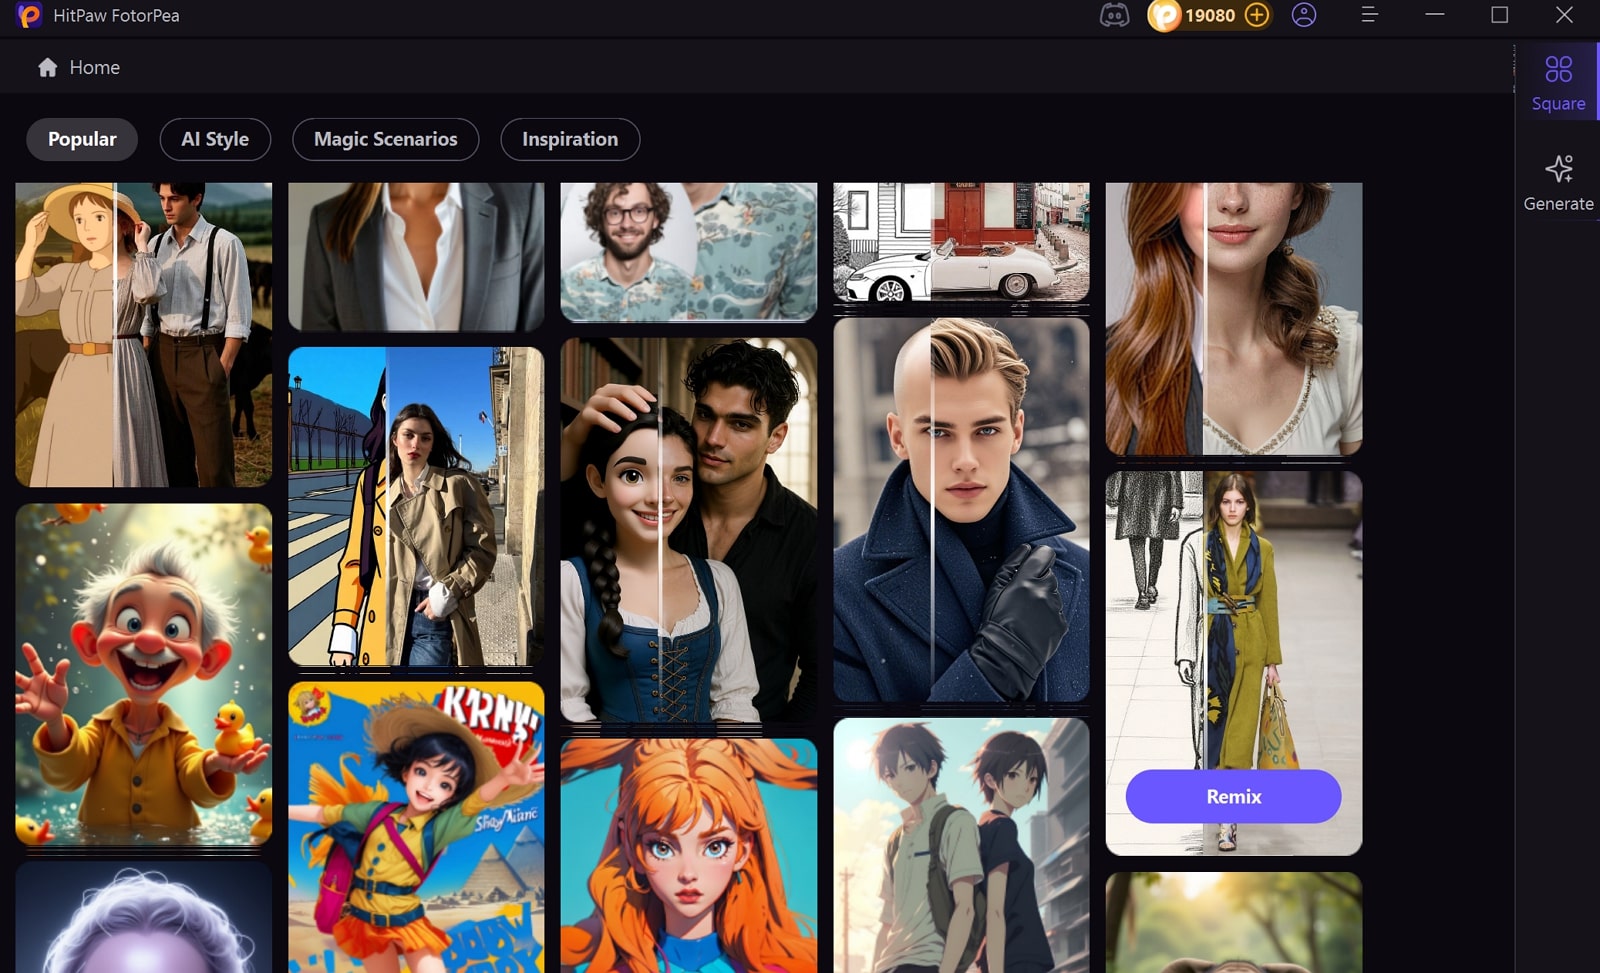The height and width of the screenshot is (973, 1600).
Task: Add more credits with the plus icon
Action: click(x=1257, y=15)
